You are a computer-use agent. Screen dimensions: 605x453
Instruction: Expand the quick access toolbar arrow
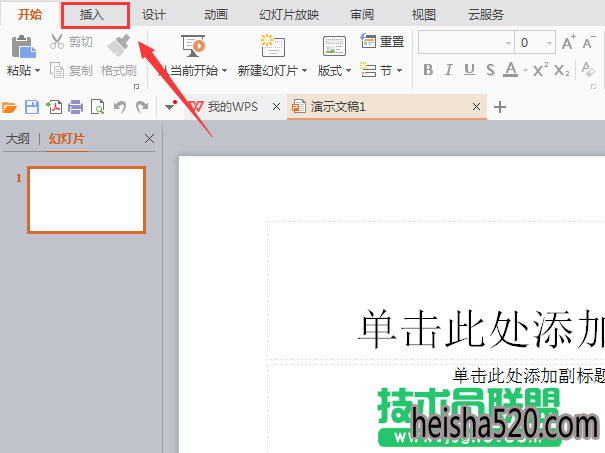click(169, 107)
